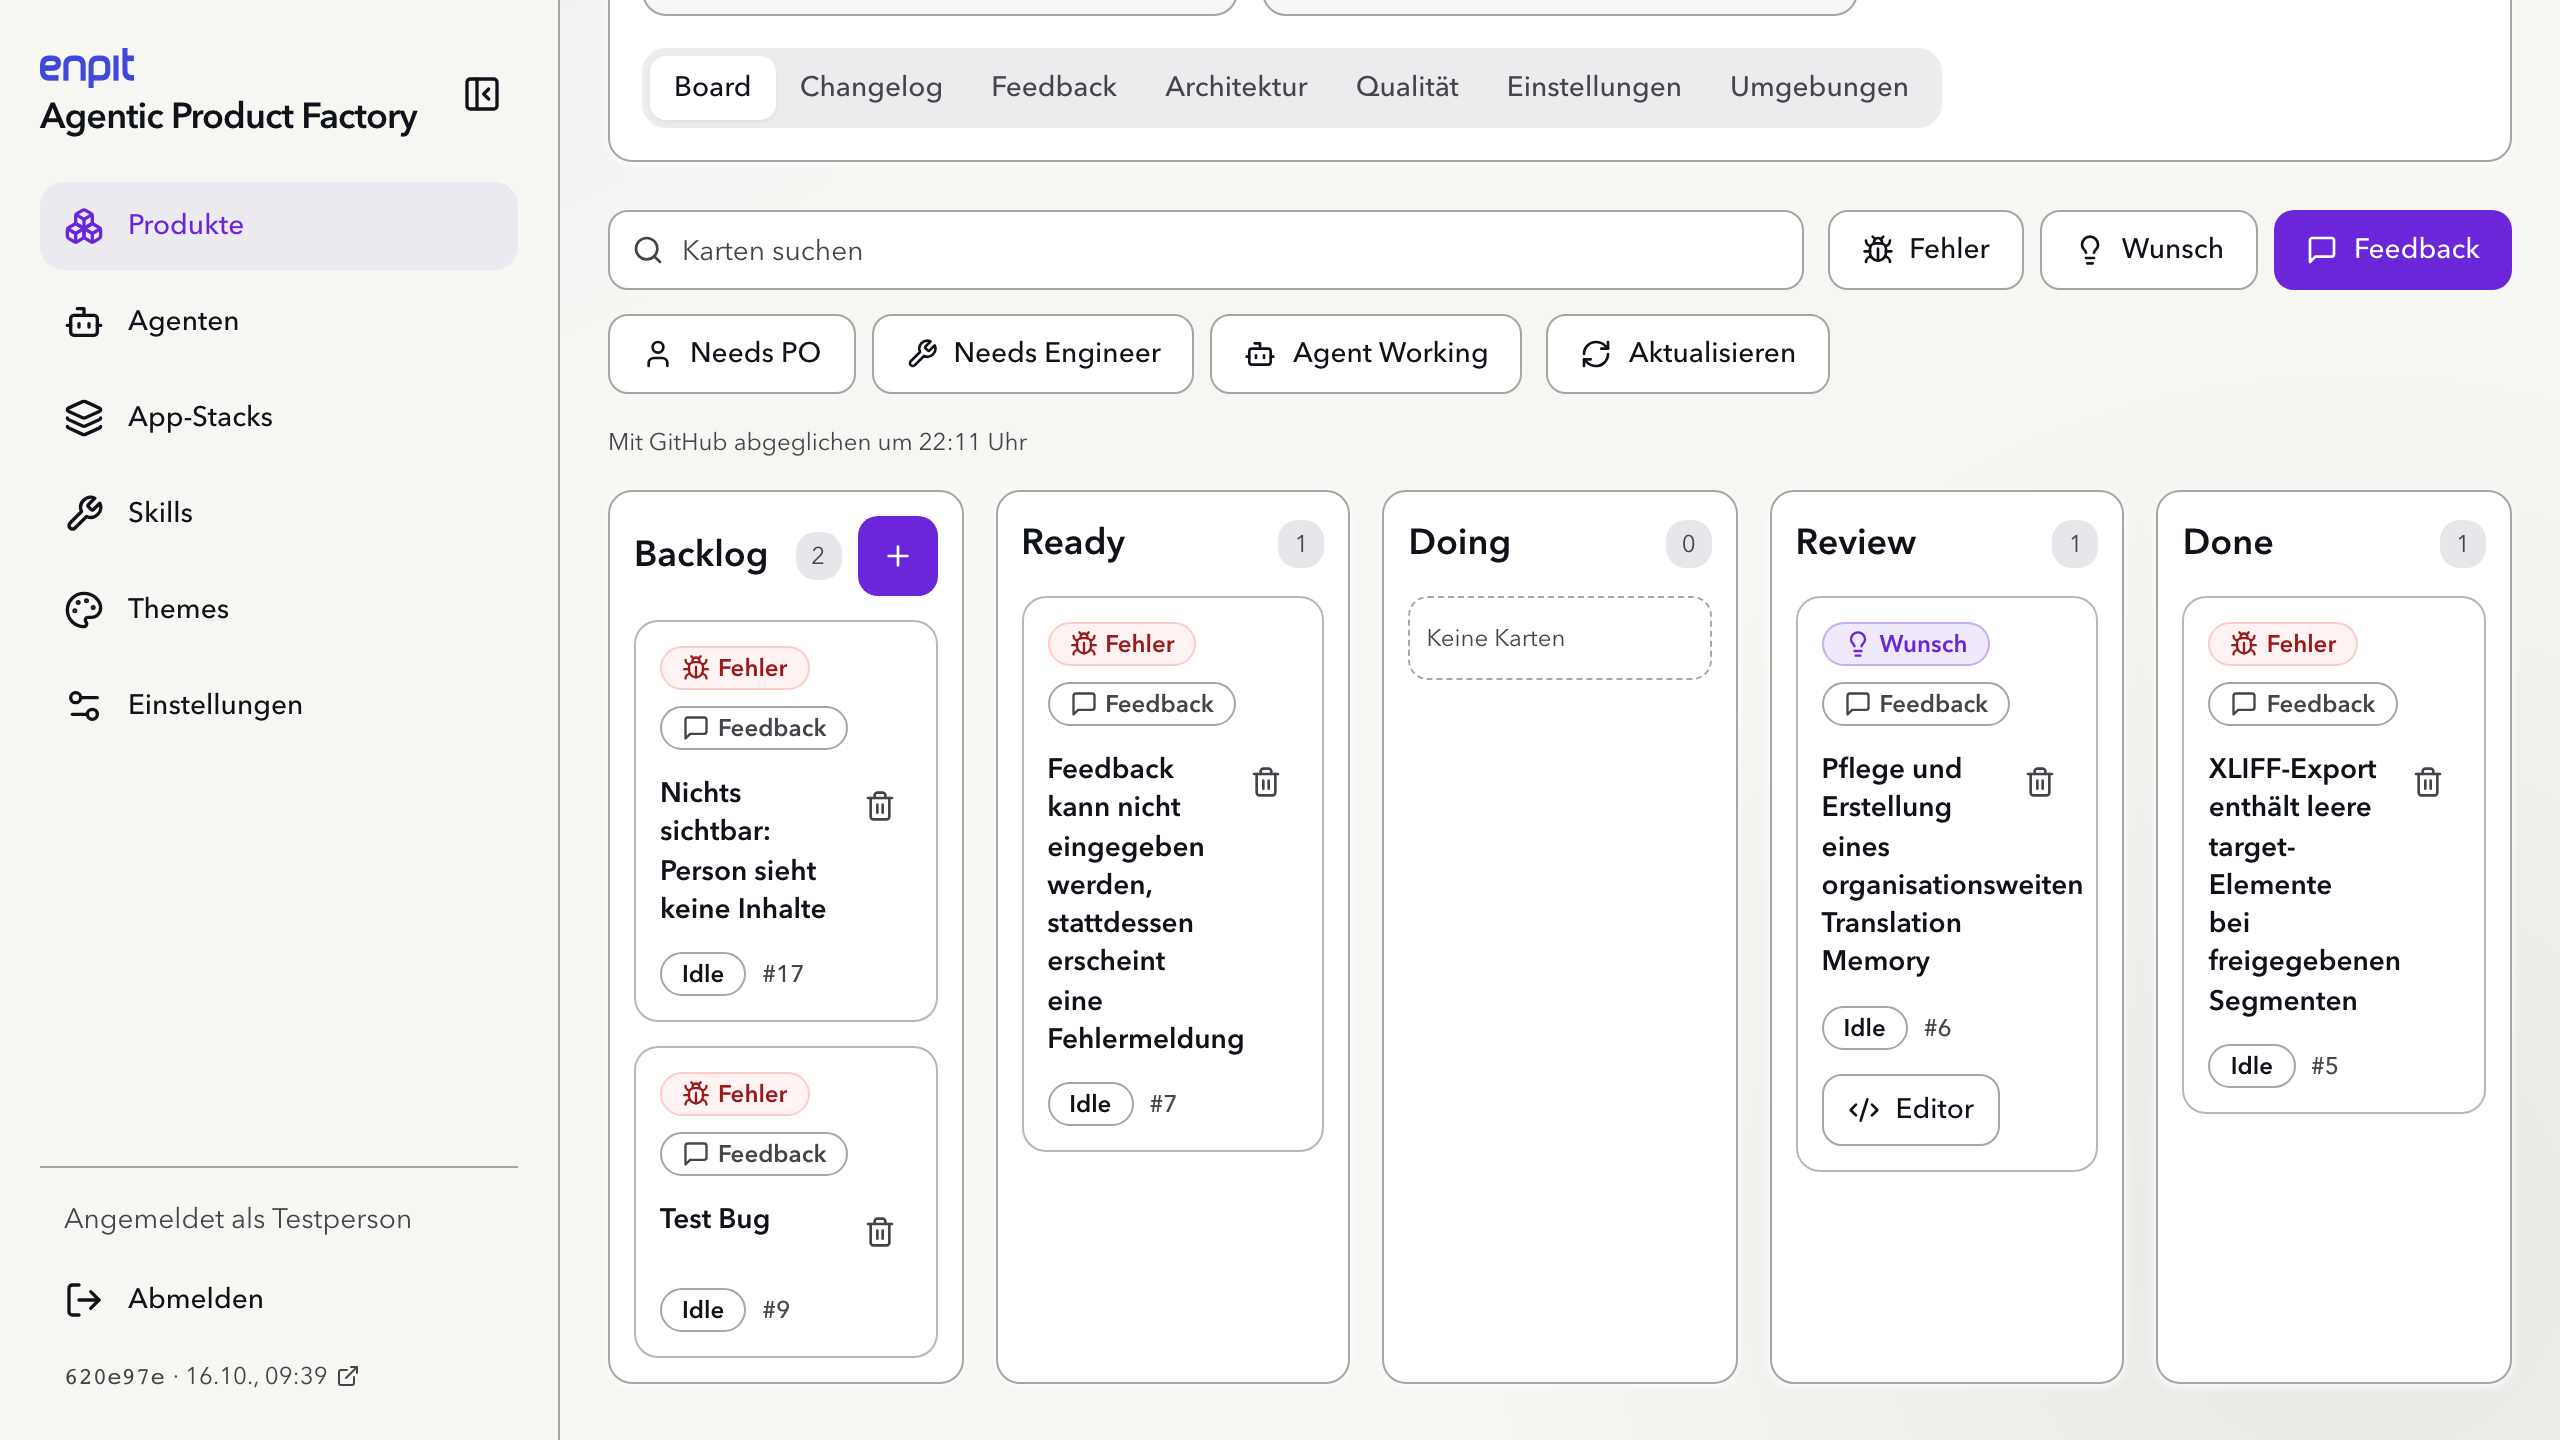Toggle the Agent Working filter
This screenshot has height=1440, width=2560.
click(x=1366, y=354)
